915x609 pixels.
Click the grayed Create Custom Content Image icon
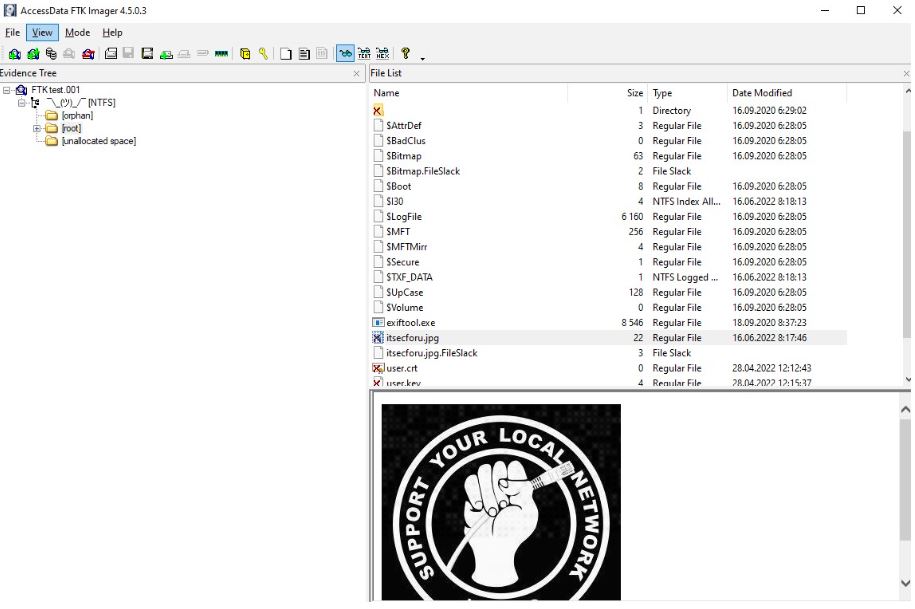tap(184, 54)
